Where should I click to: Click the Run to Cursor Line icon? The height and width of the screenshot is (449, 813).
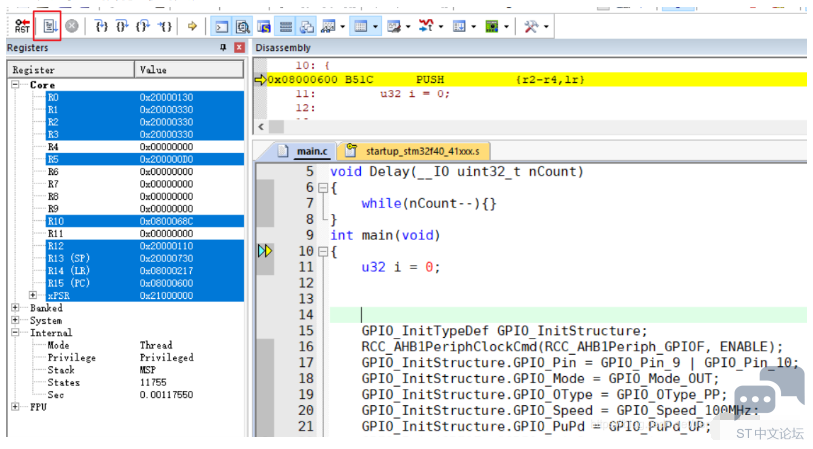click(165, 26)
